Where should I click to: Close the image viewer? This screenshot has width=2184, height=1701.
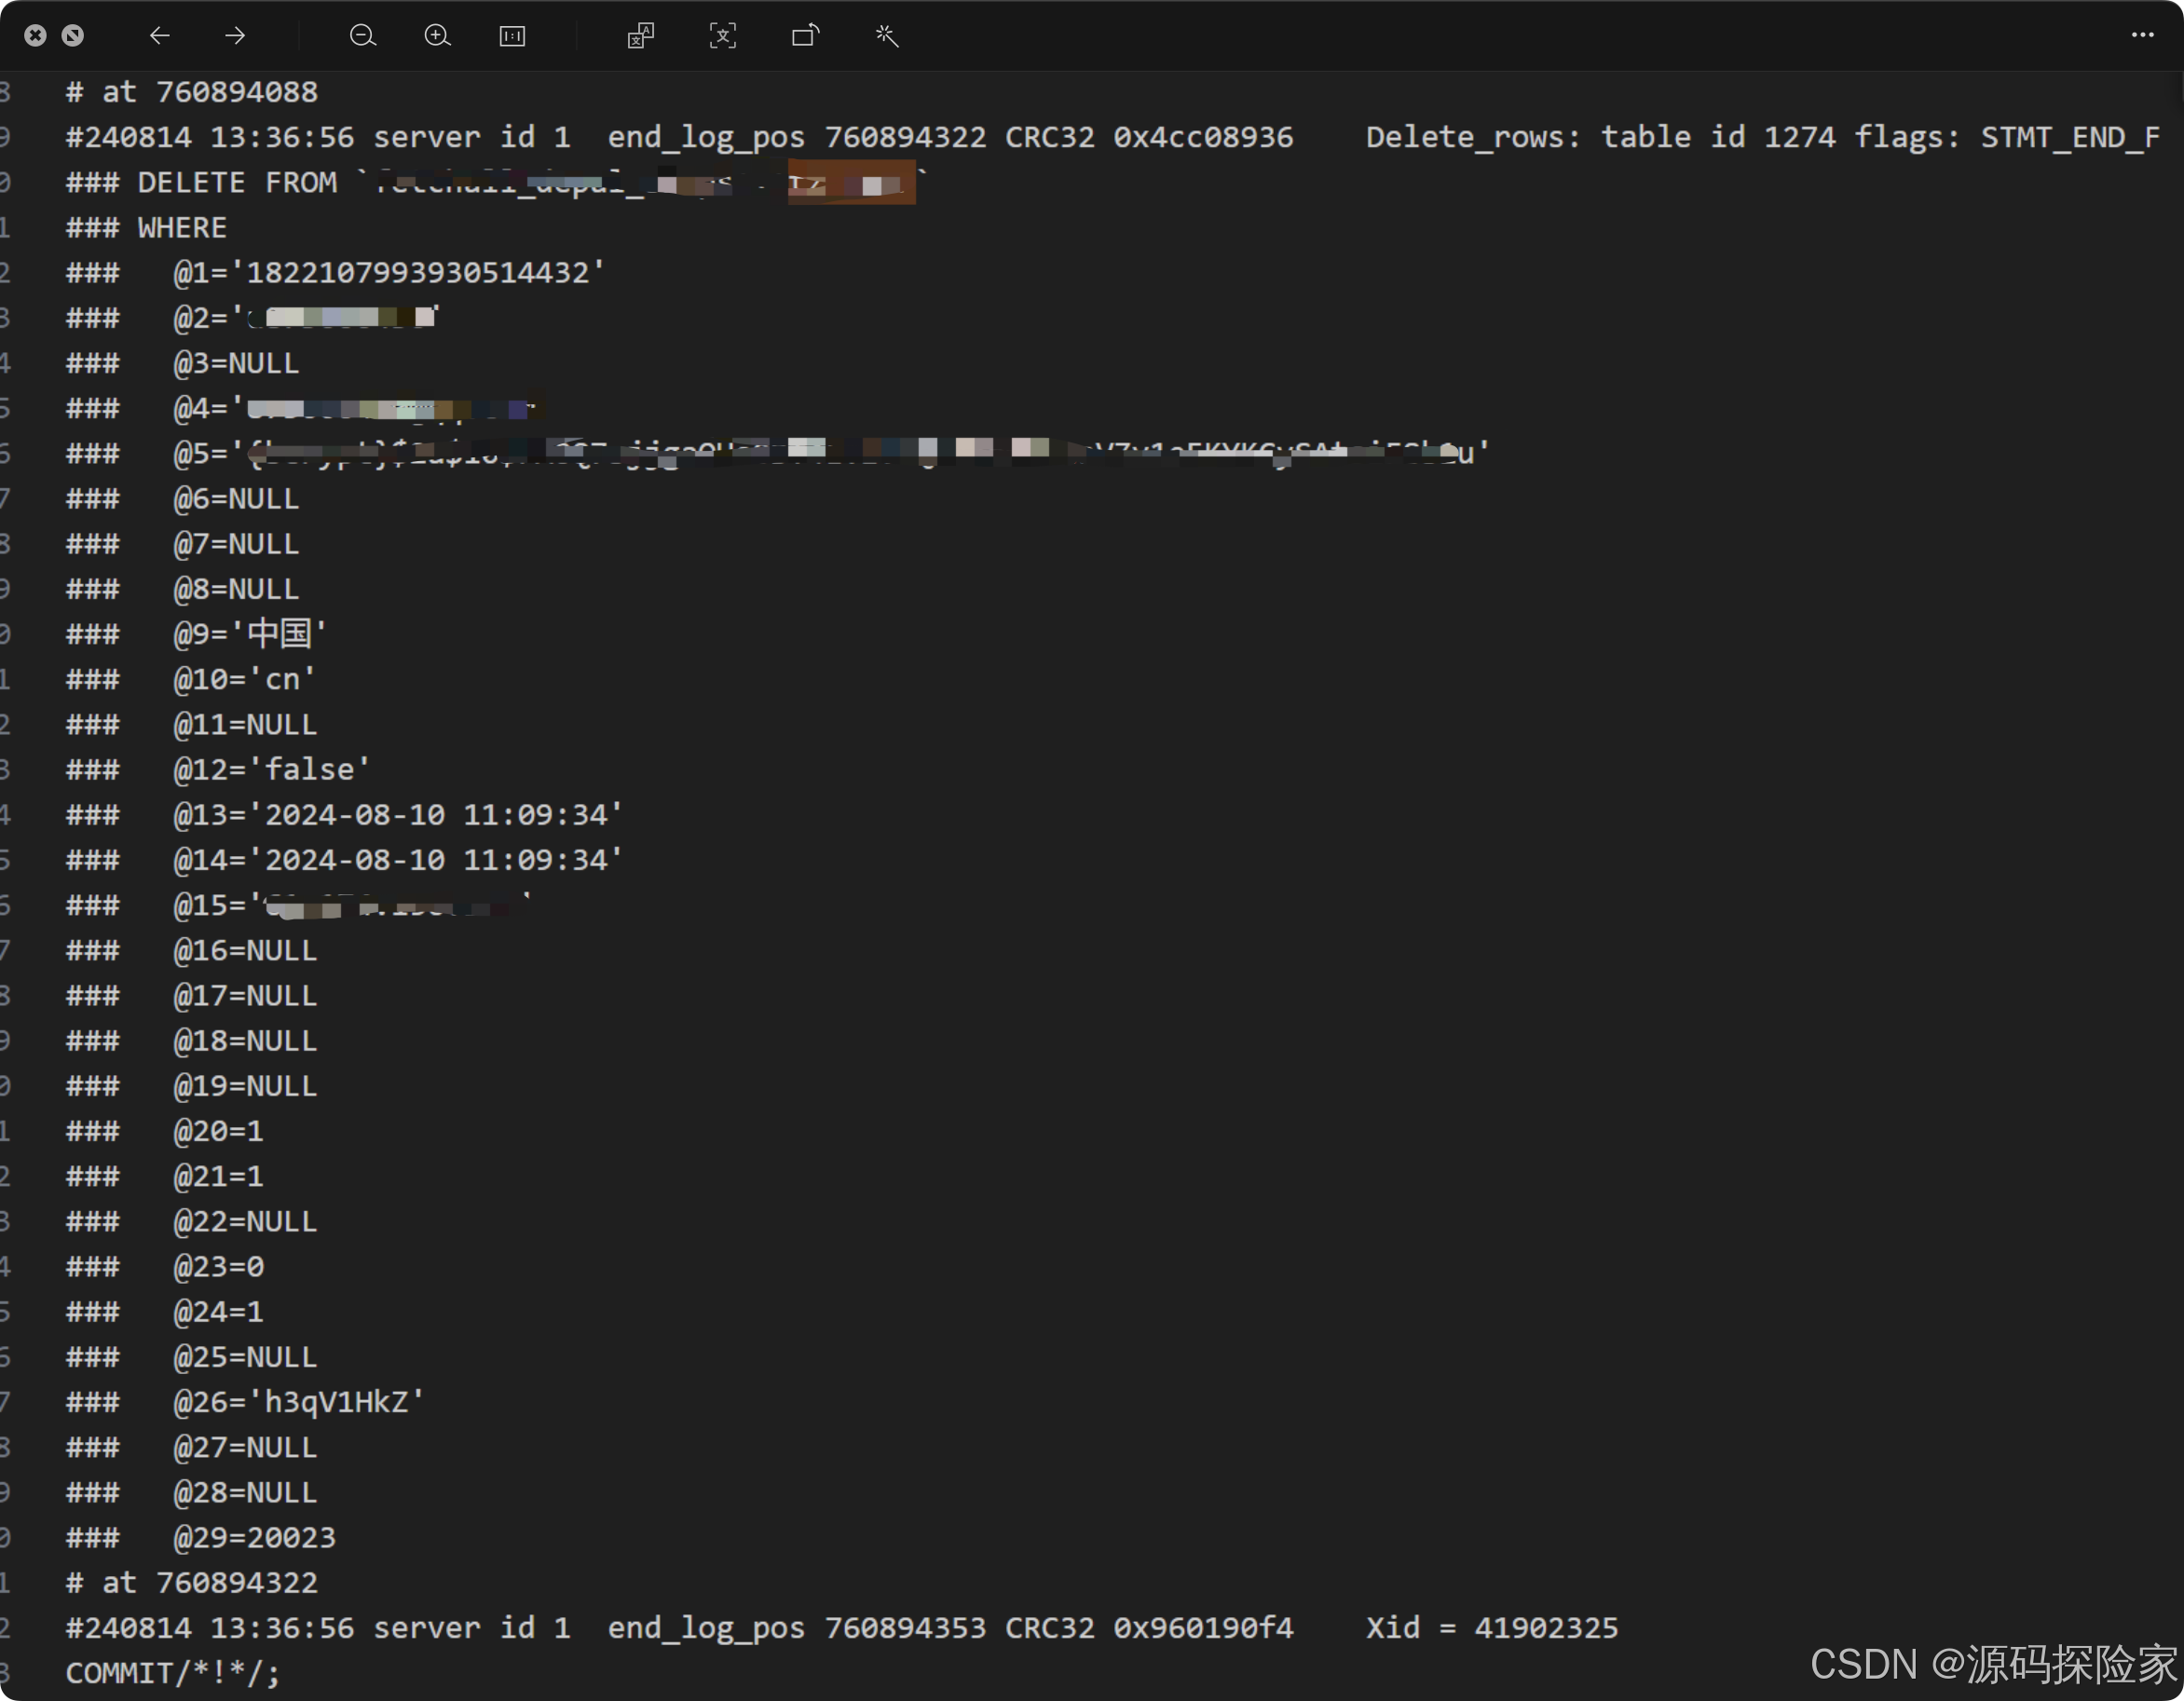(x=36, y=35)
